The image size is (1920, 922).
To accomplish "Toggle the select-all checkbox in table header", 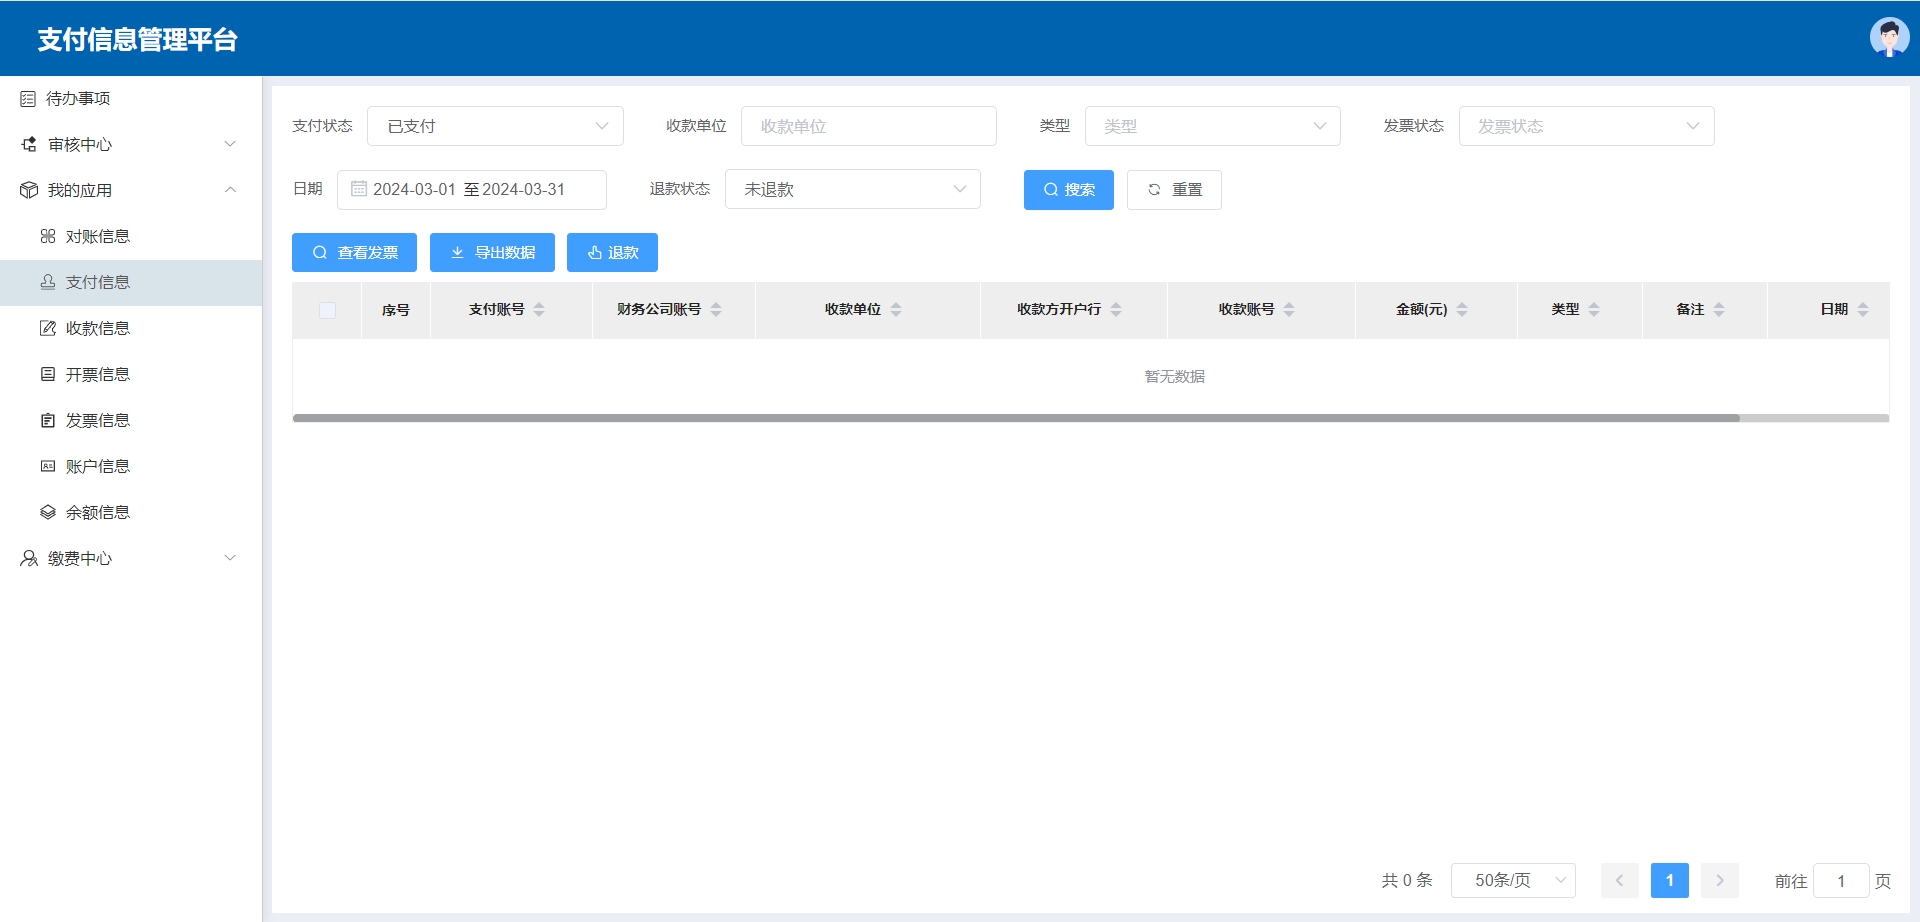I will point(327,310).
